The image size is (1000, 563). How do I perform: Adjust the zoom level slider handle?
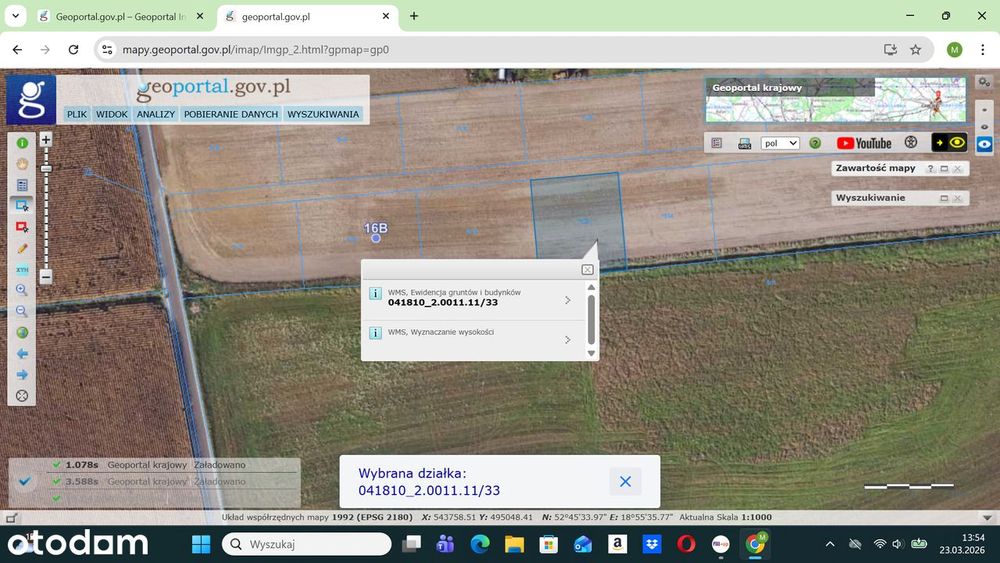pyautogui.click(x=46, y=168)
